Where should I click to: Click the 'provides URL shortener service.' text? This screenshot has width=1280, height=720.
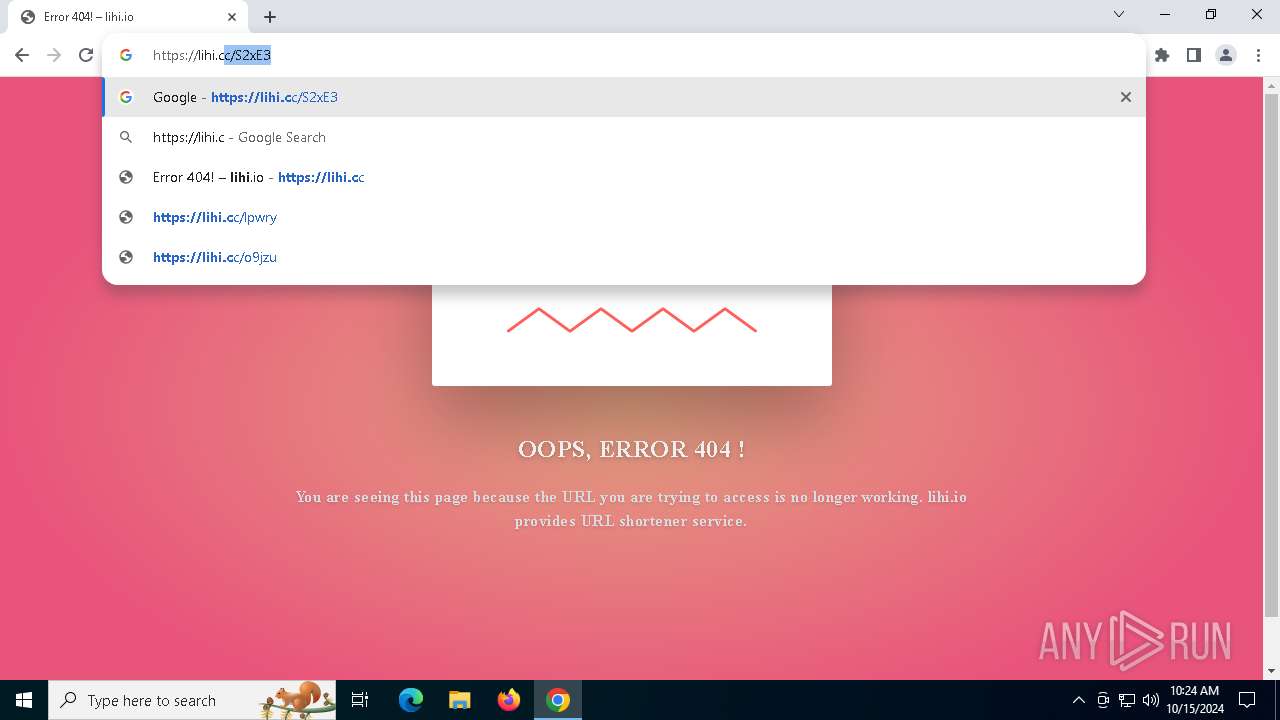(x=630, y=521)
